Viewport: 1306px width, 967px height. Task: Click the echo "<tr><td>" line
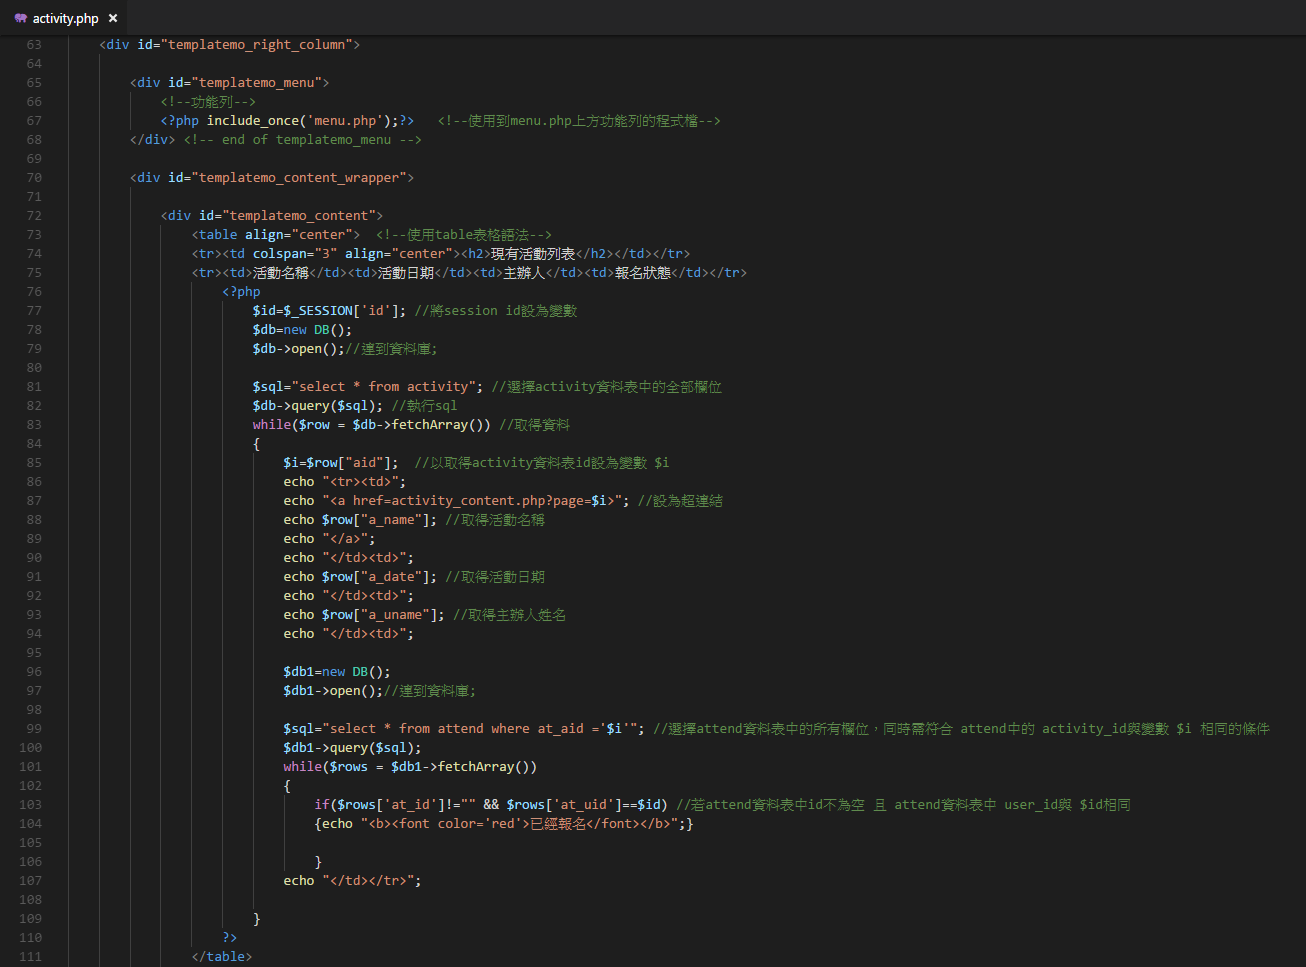(345, 482)
